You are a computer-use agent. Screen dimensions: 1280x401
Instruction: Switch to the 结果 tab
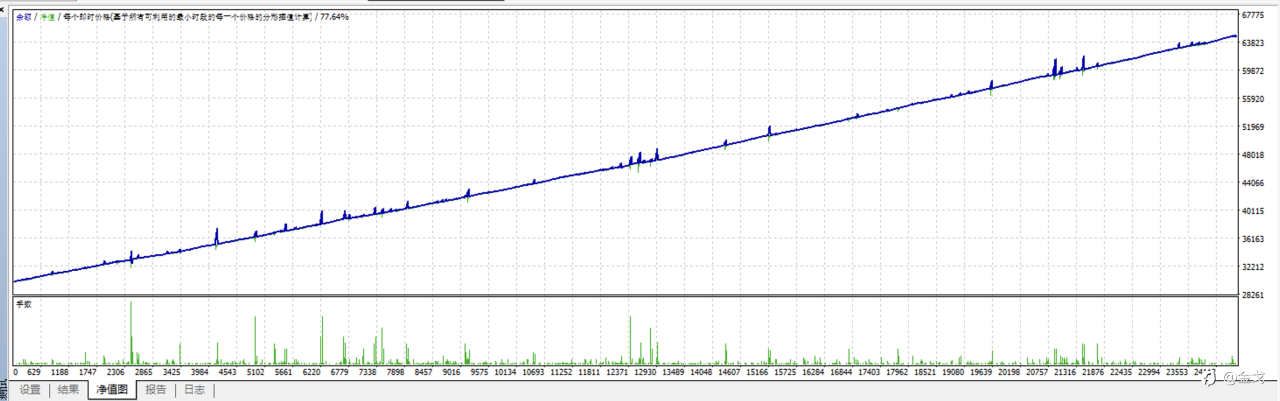(68, 390)
